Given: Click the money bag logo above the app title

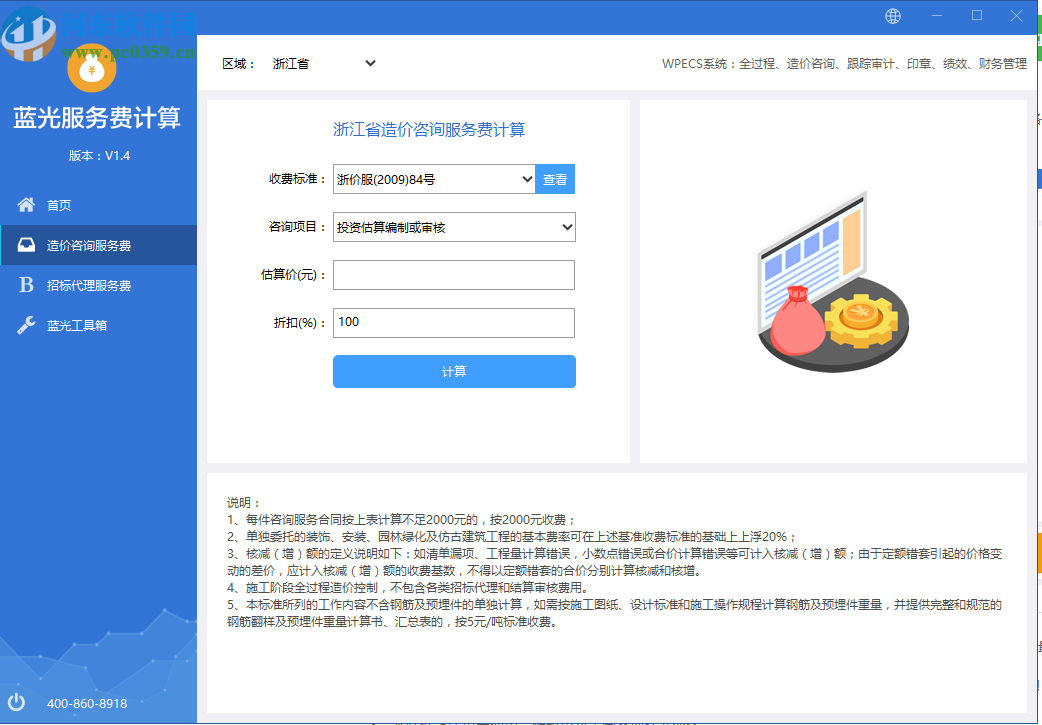Looking at the screenshot, I should 92,70.
